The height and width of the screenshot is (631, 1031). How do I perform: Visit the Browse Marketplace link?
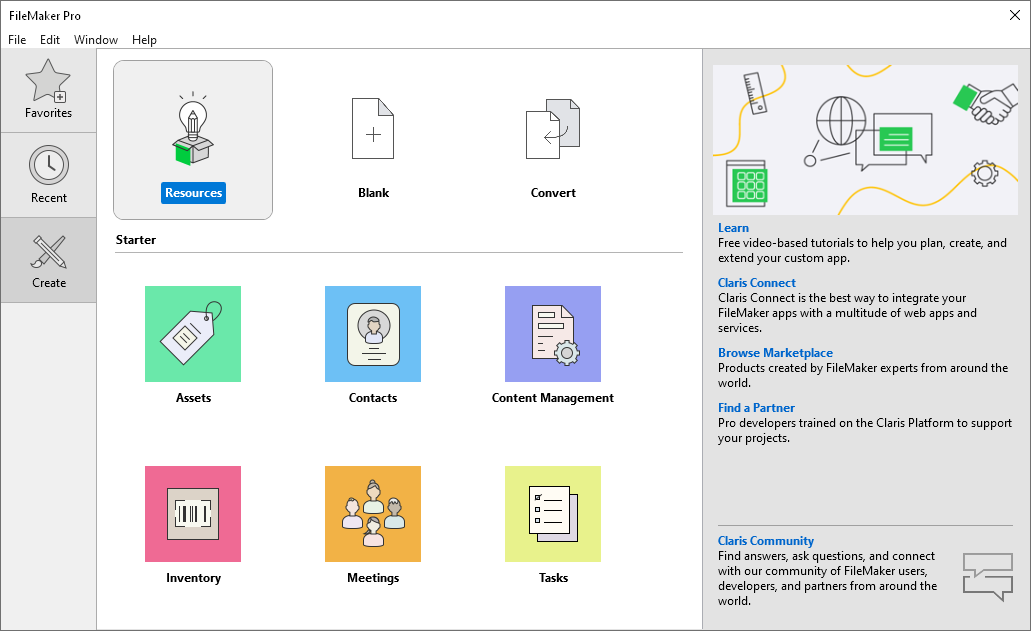tap(775, 353)
